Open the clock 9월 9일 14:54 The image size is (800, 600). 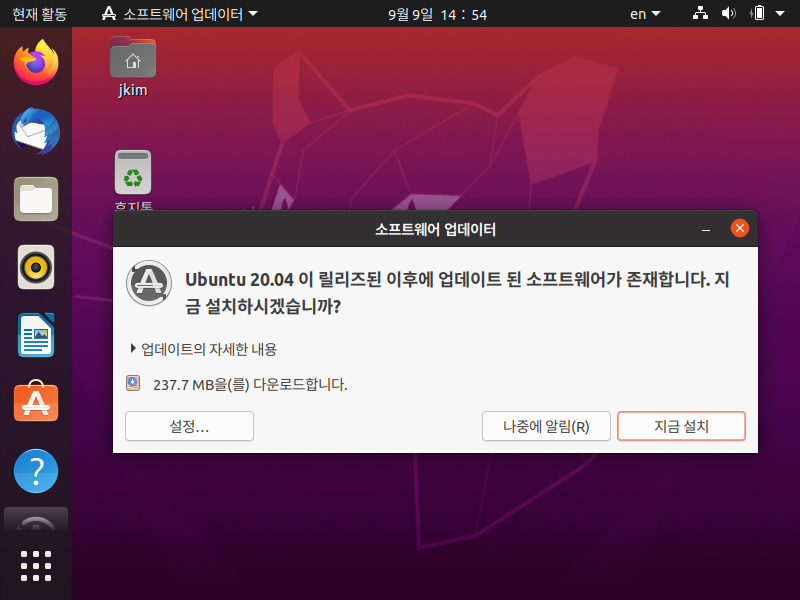coord(437,14)
